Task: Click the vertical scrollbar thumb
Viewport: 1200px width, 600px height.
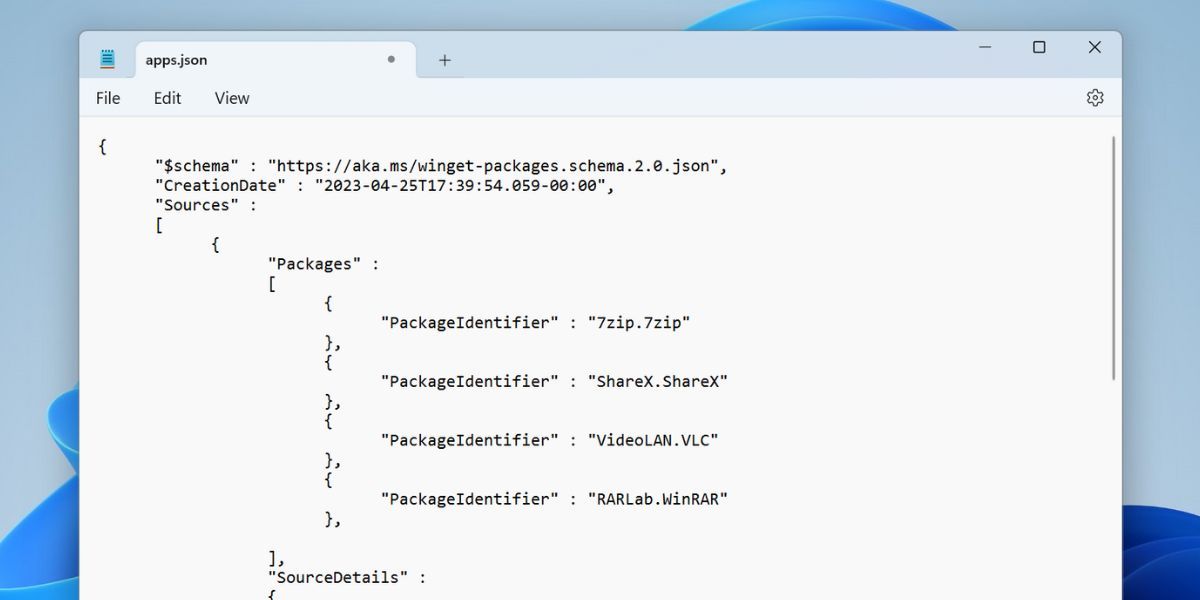Action: [1113, 258]
